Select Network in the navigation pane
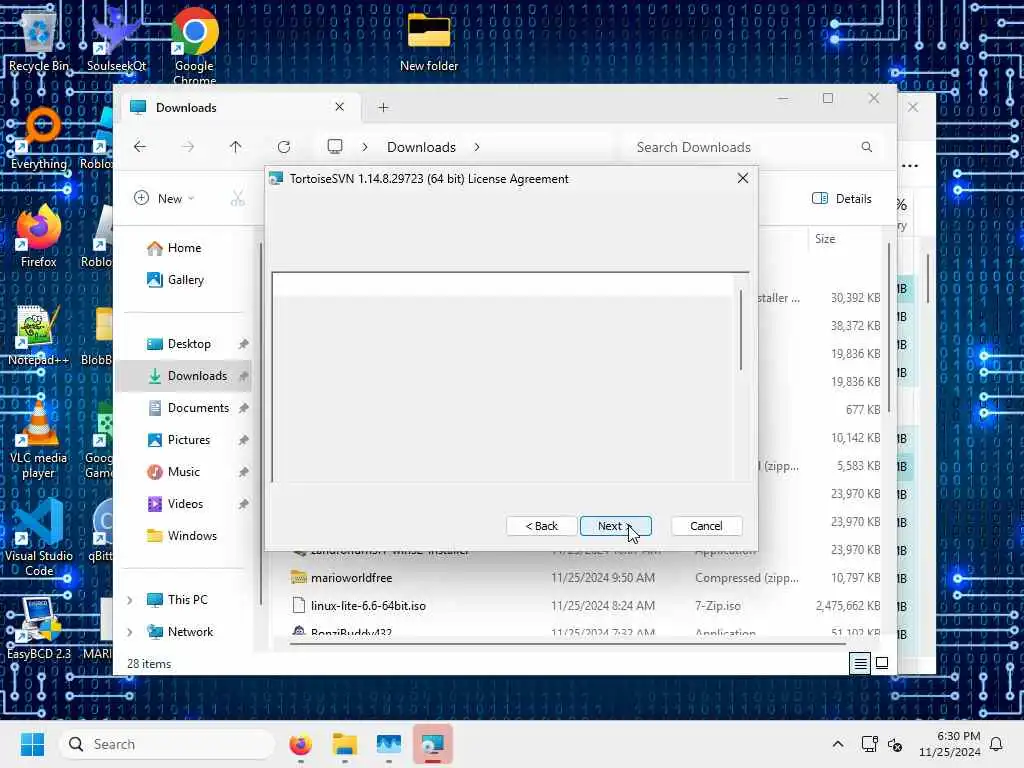 pos(190,632)
